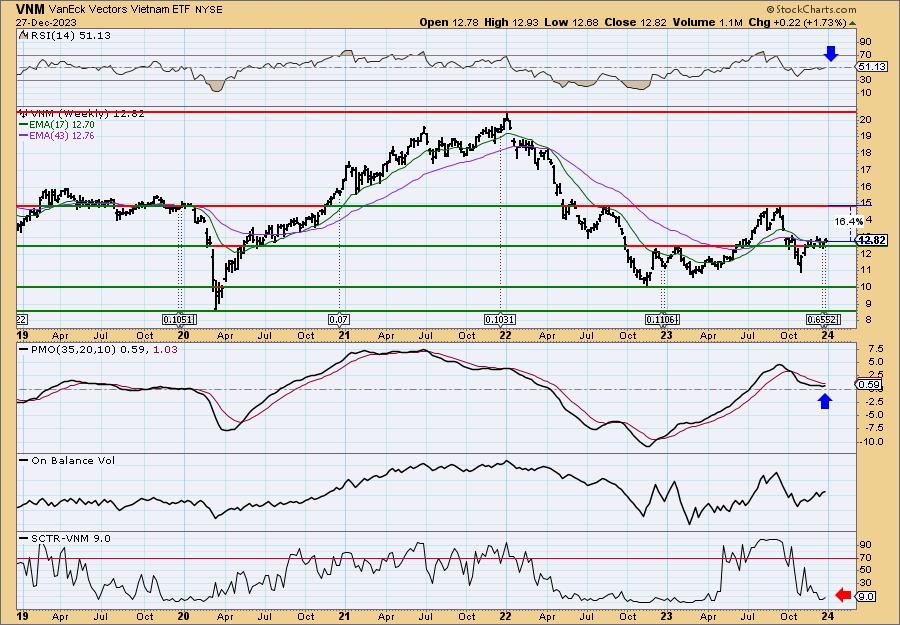Viewport: 900px width, 625px height.
Task: Click the 0.59 PMO value tag
Action: click(867, 385)
